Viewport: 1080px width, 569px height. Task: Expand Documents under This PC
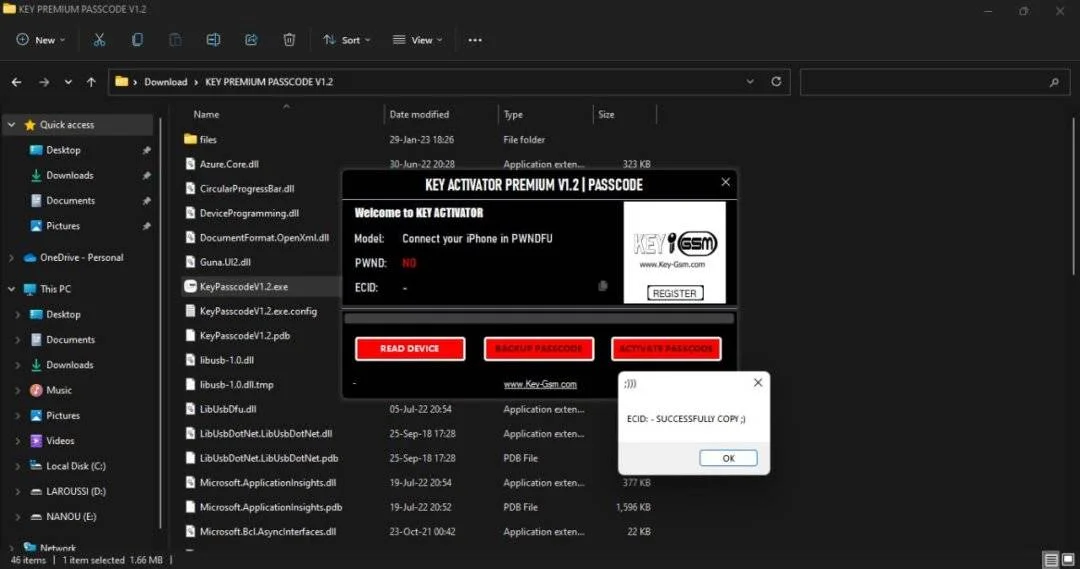click(x=18, y=340)
